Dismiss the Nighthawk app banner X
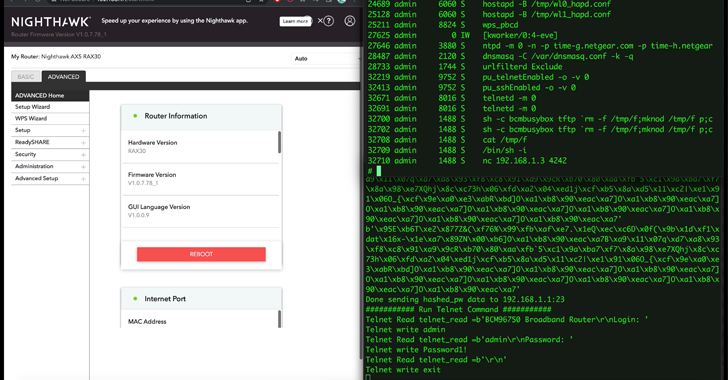This screenshot has height=380, width=728. click(320, 21)
